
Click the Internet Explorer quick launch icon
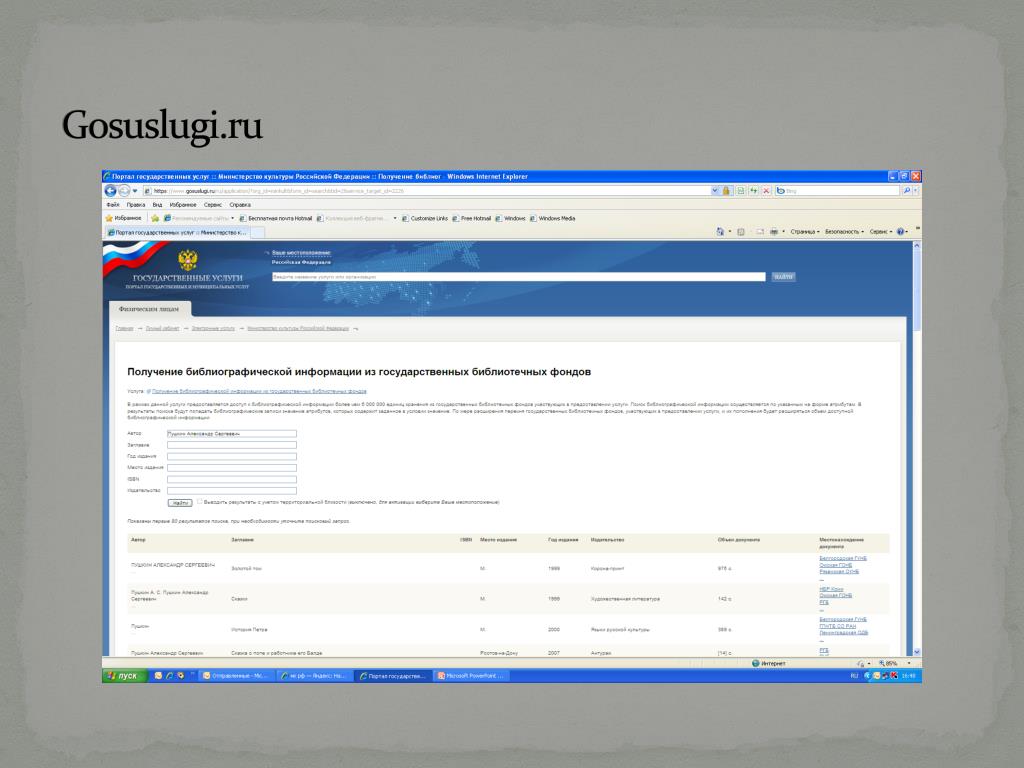pos(169,676)
